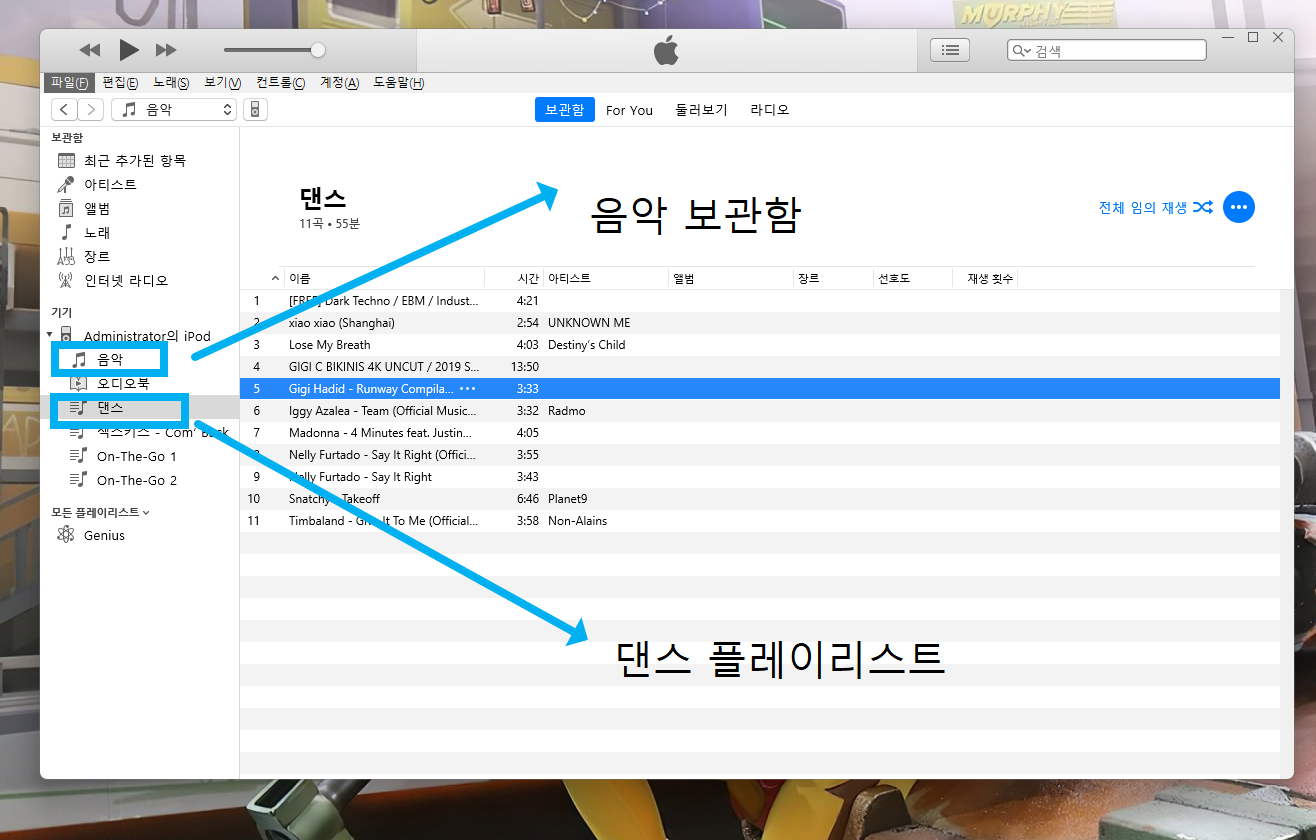This screenshot has width=1316, height=840.
Task: Collapse the Administrator의 iPod device tree
Action: [x=50, y=335]
